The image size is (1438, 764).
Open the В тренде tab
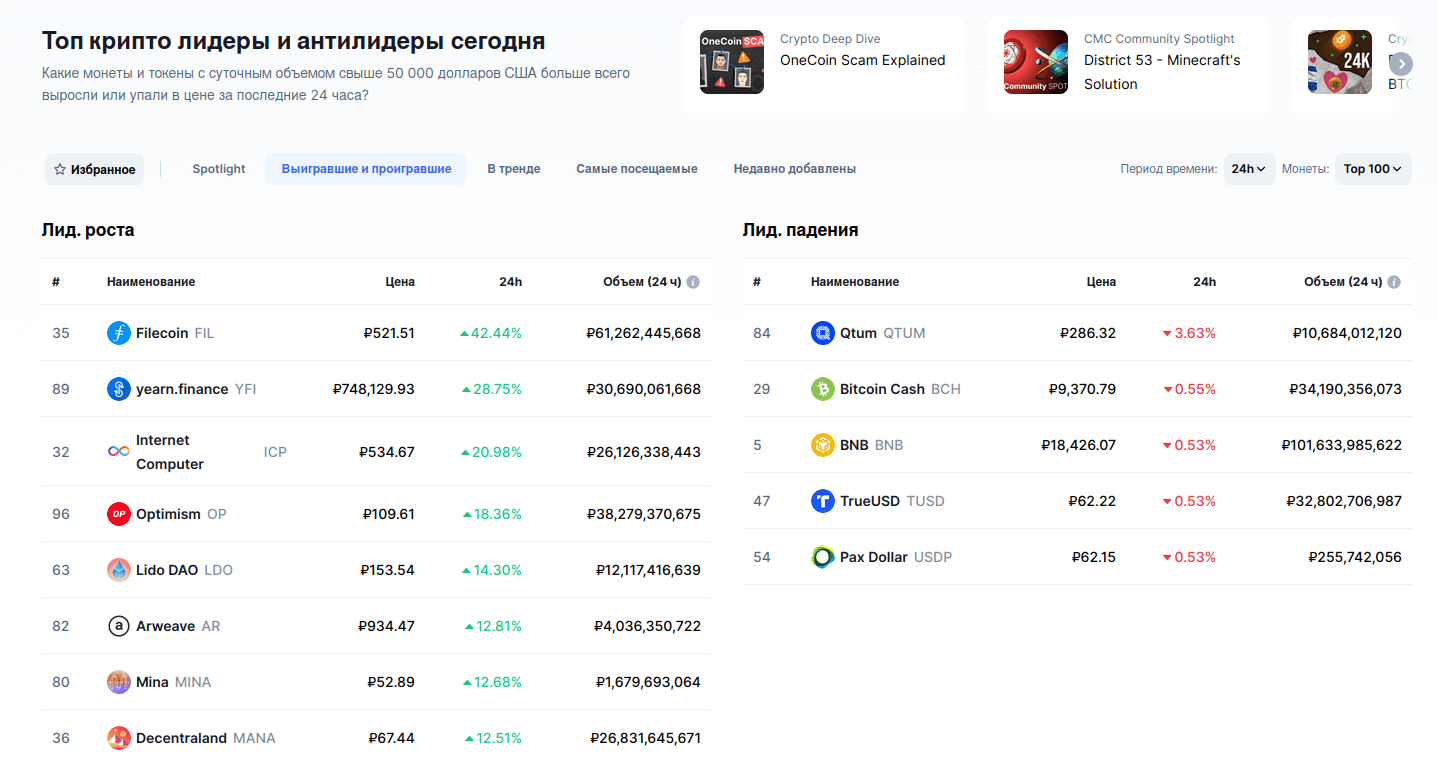pyautogui.click(x=513, y=169)
